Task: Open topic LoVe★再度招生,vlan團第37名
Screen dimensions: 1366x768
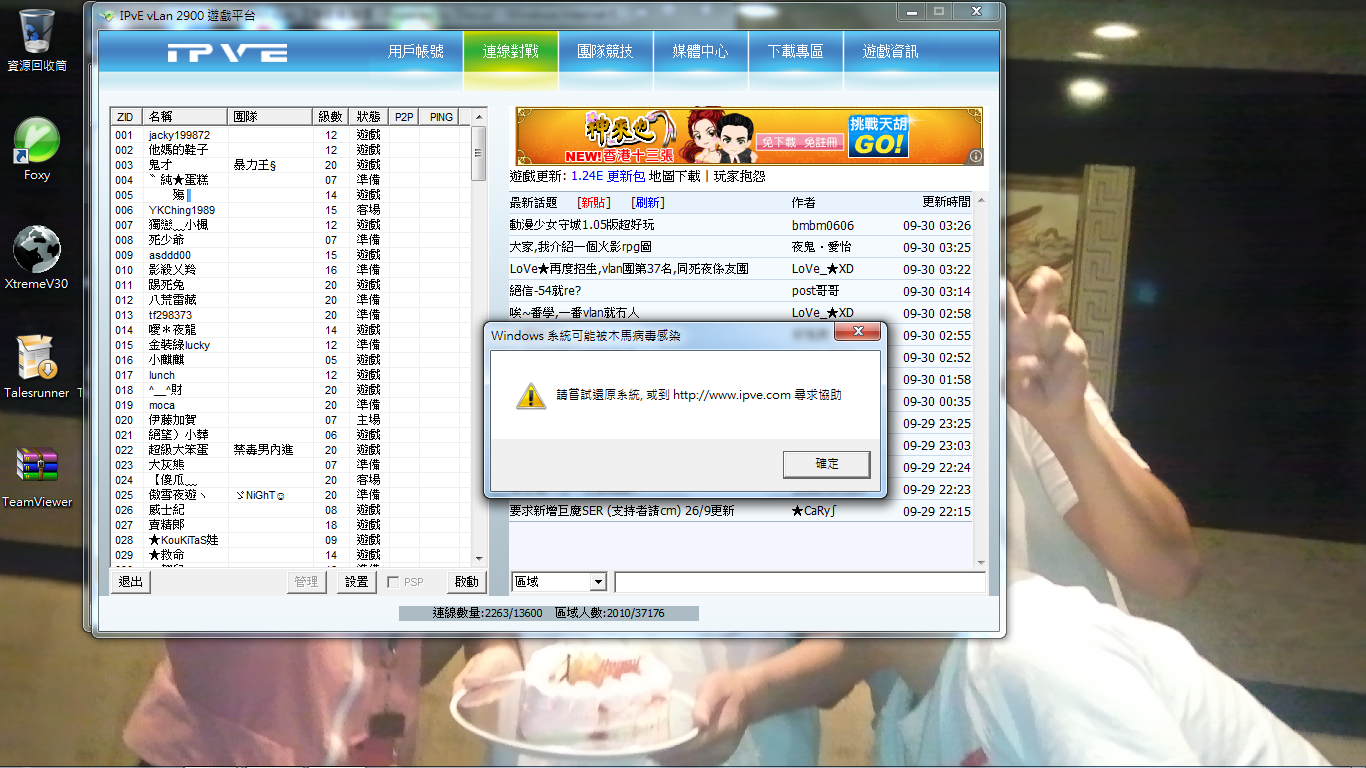Action: (x=629, y=269)
